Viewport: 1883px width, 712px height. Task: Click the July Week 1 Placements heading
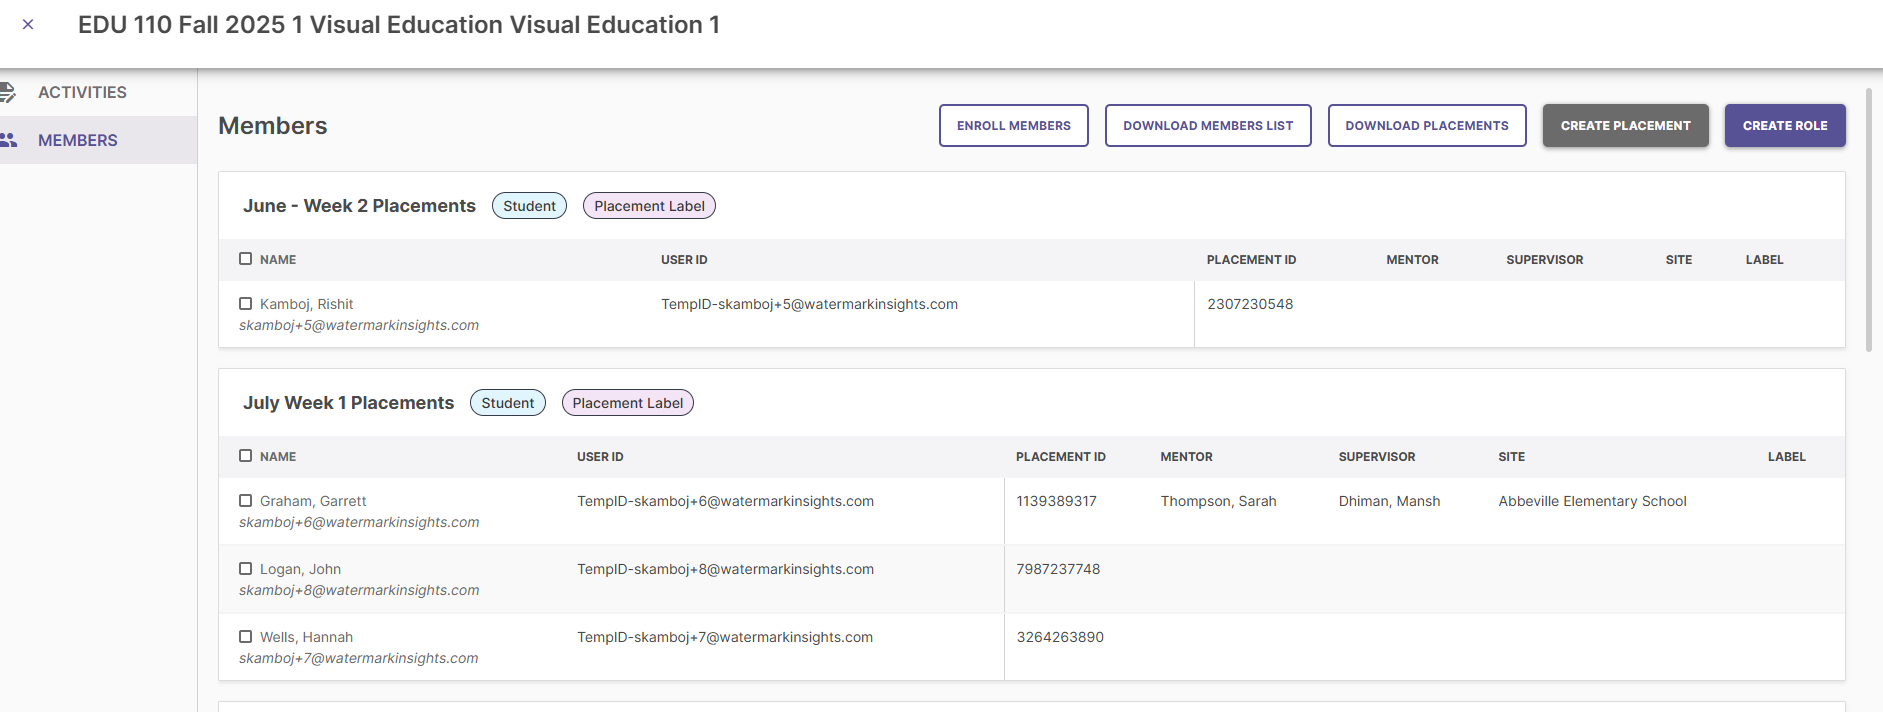[348, 403]
